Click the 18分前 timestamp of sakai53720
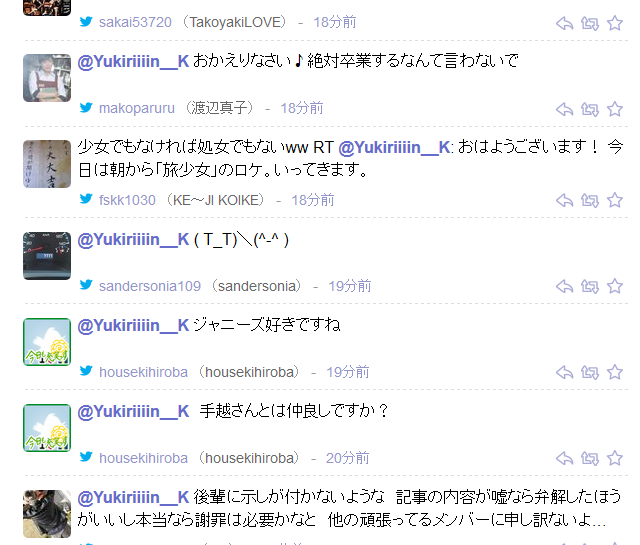The height and width of the screenshot is (545, 640). (x=335, y=22)
